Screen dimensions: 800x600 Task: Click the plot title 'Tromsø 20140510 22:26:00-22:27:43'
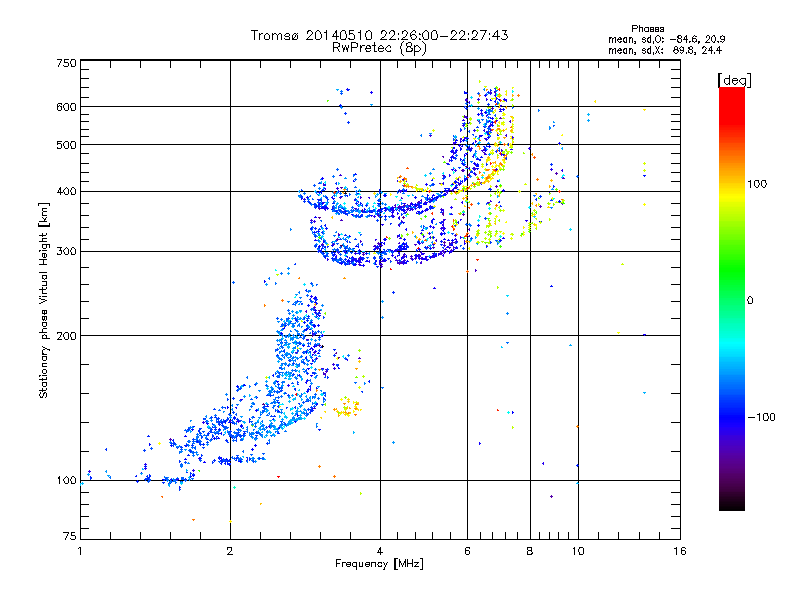pyautogui.click(x=379, y=35)
